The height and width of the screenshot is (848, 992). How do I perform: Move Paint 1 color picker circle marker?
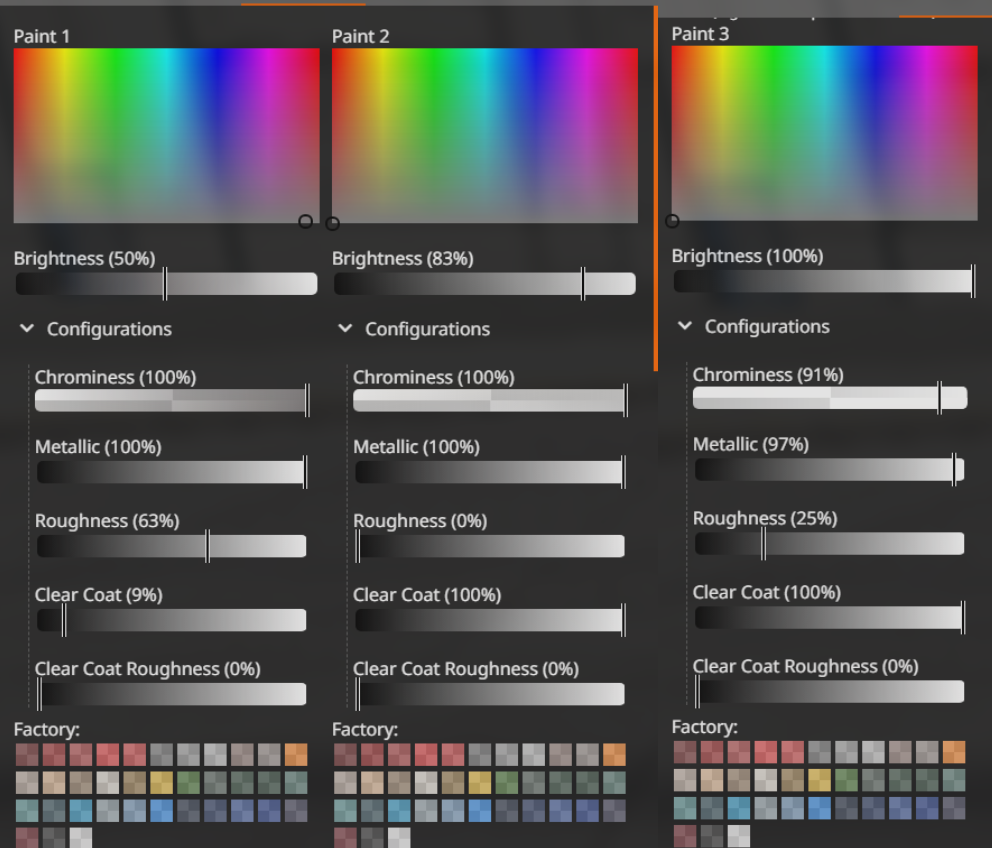tap(305, 221)
